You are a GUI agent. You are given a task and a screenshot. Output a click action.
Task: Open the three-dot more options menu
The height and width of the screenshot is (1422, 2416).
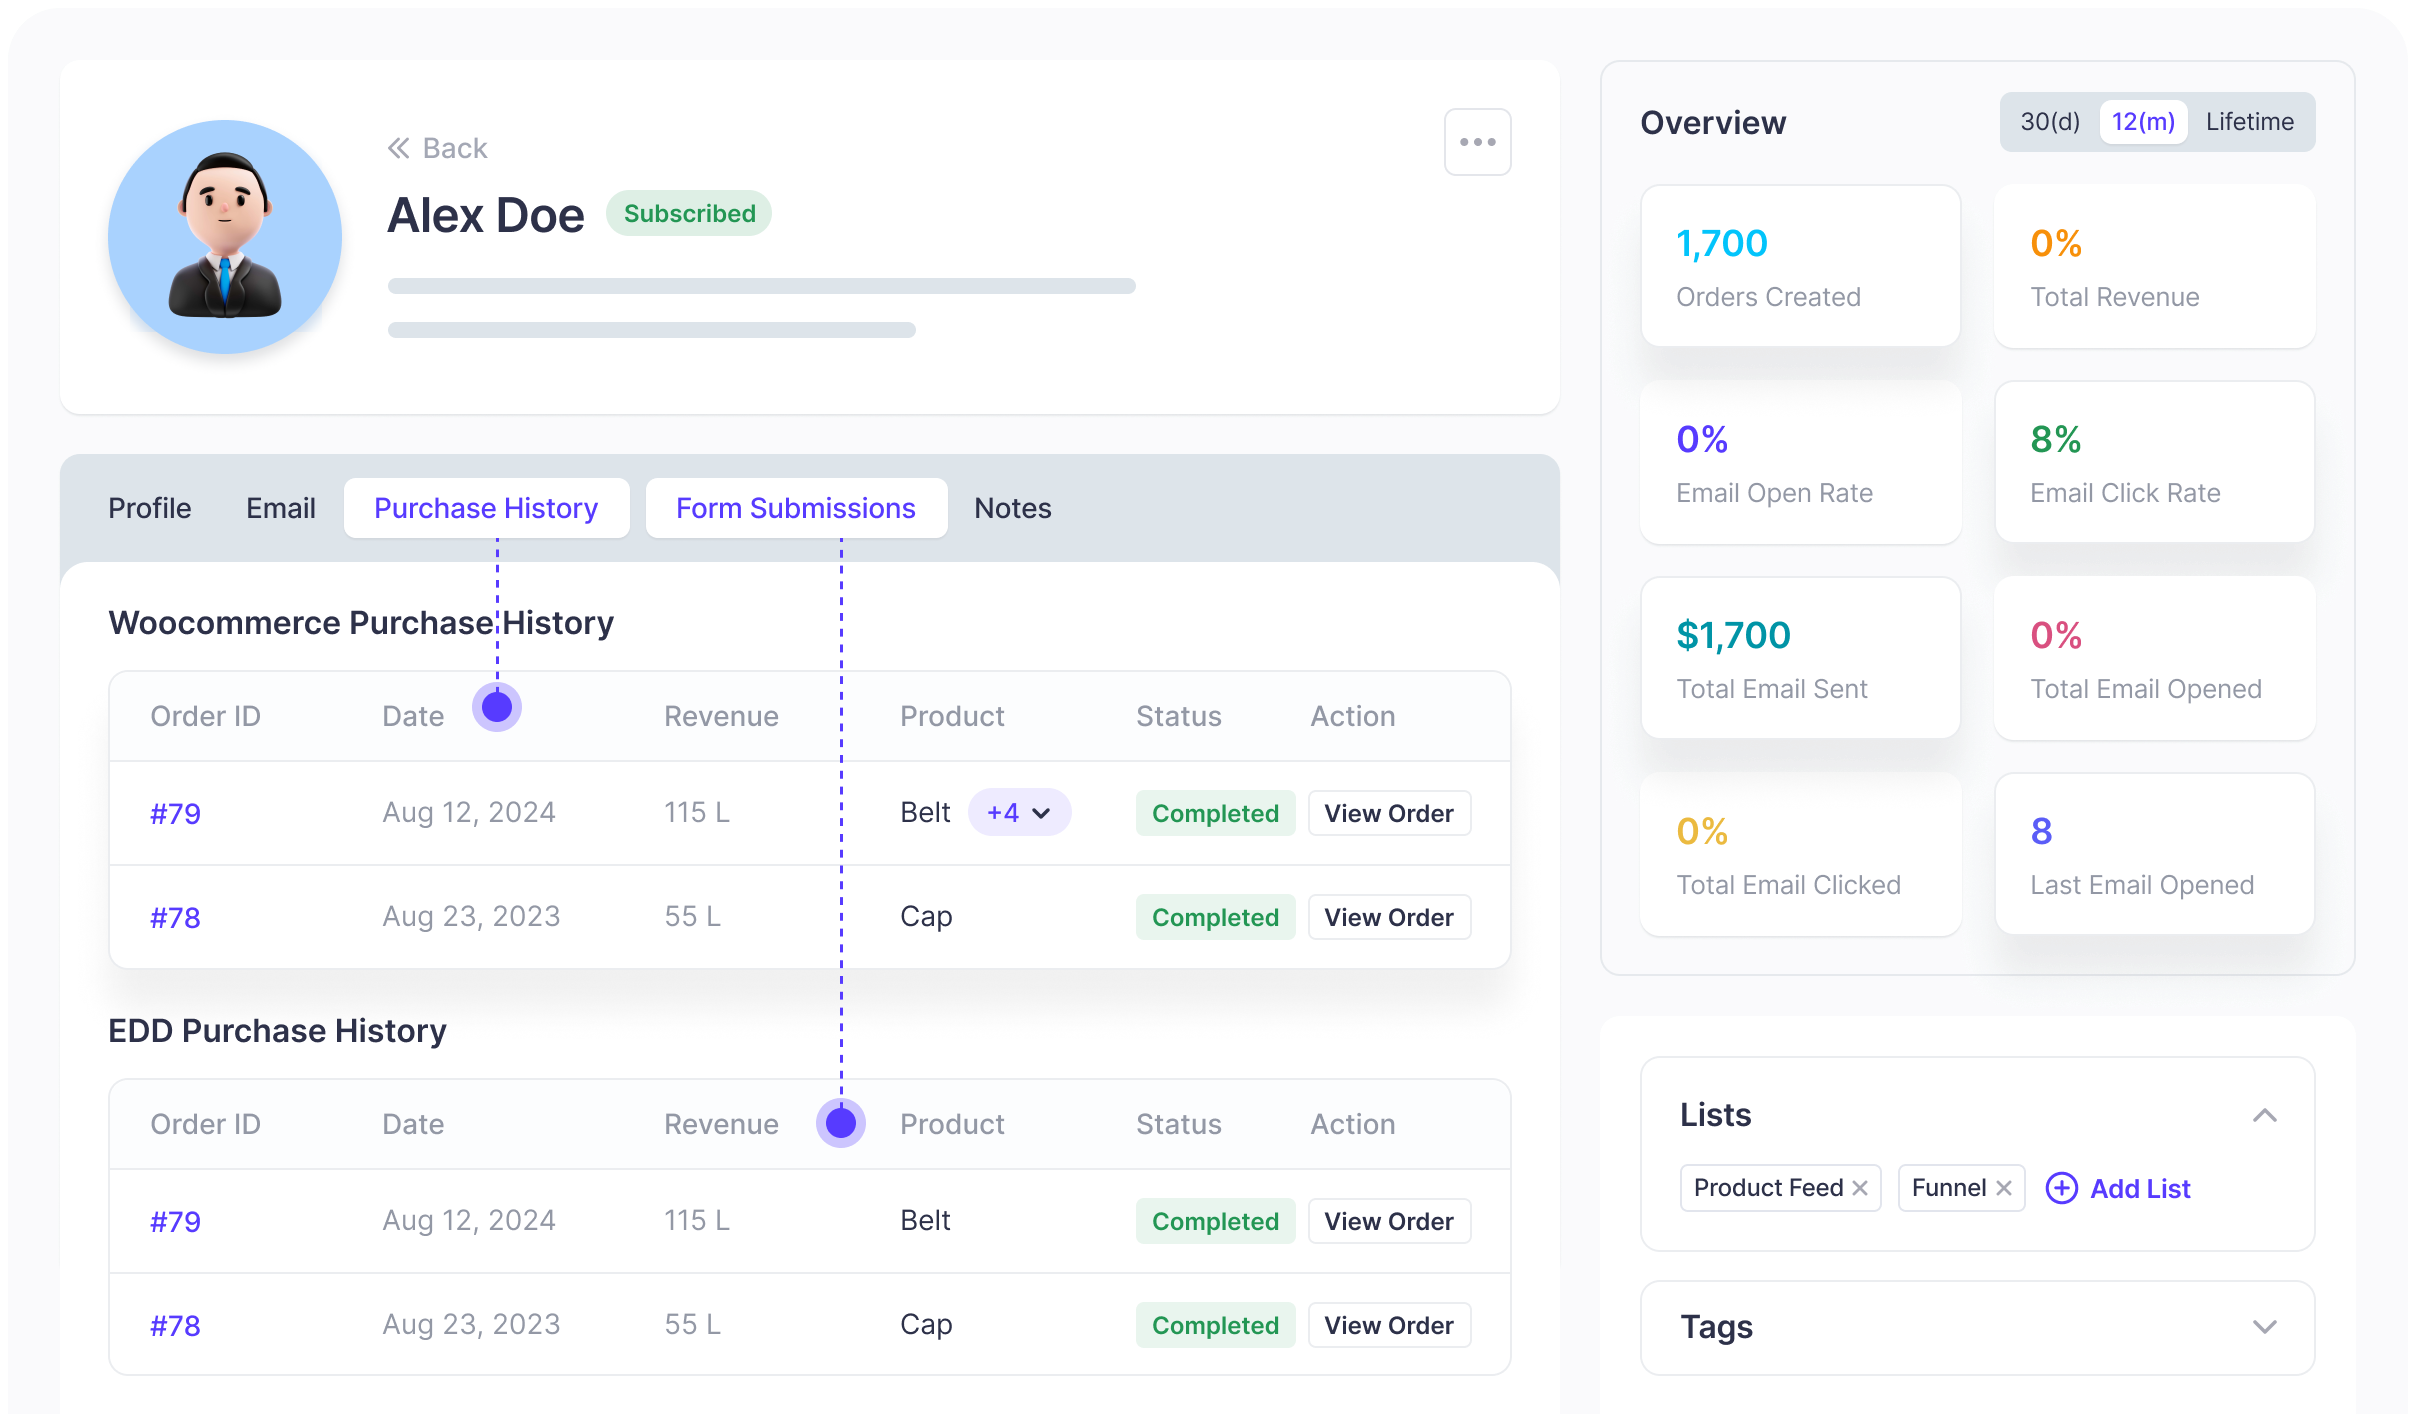point(1477,142)
